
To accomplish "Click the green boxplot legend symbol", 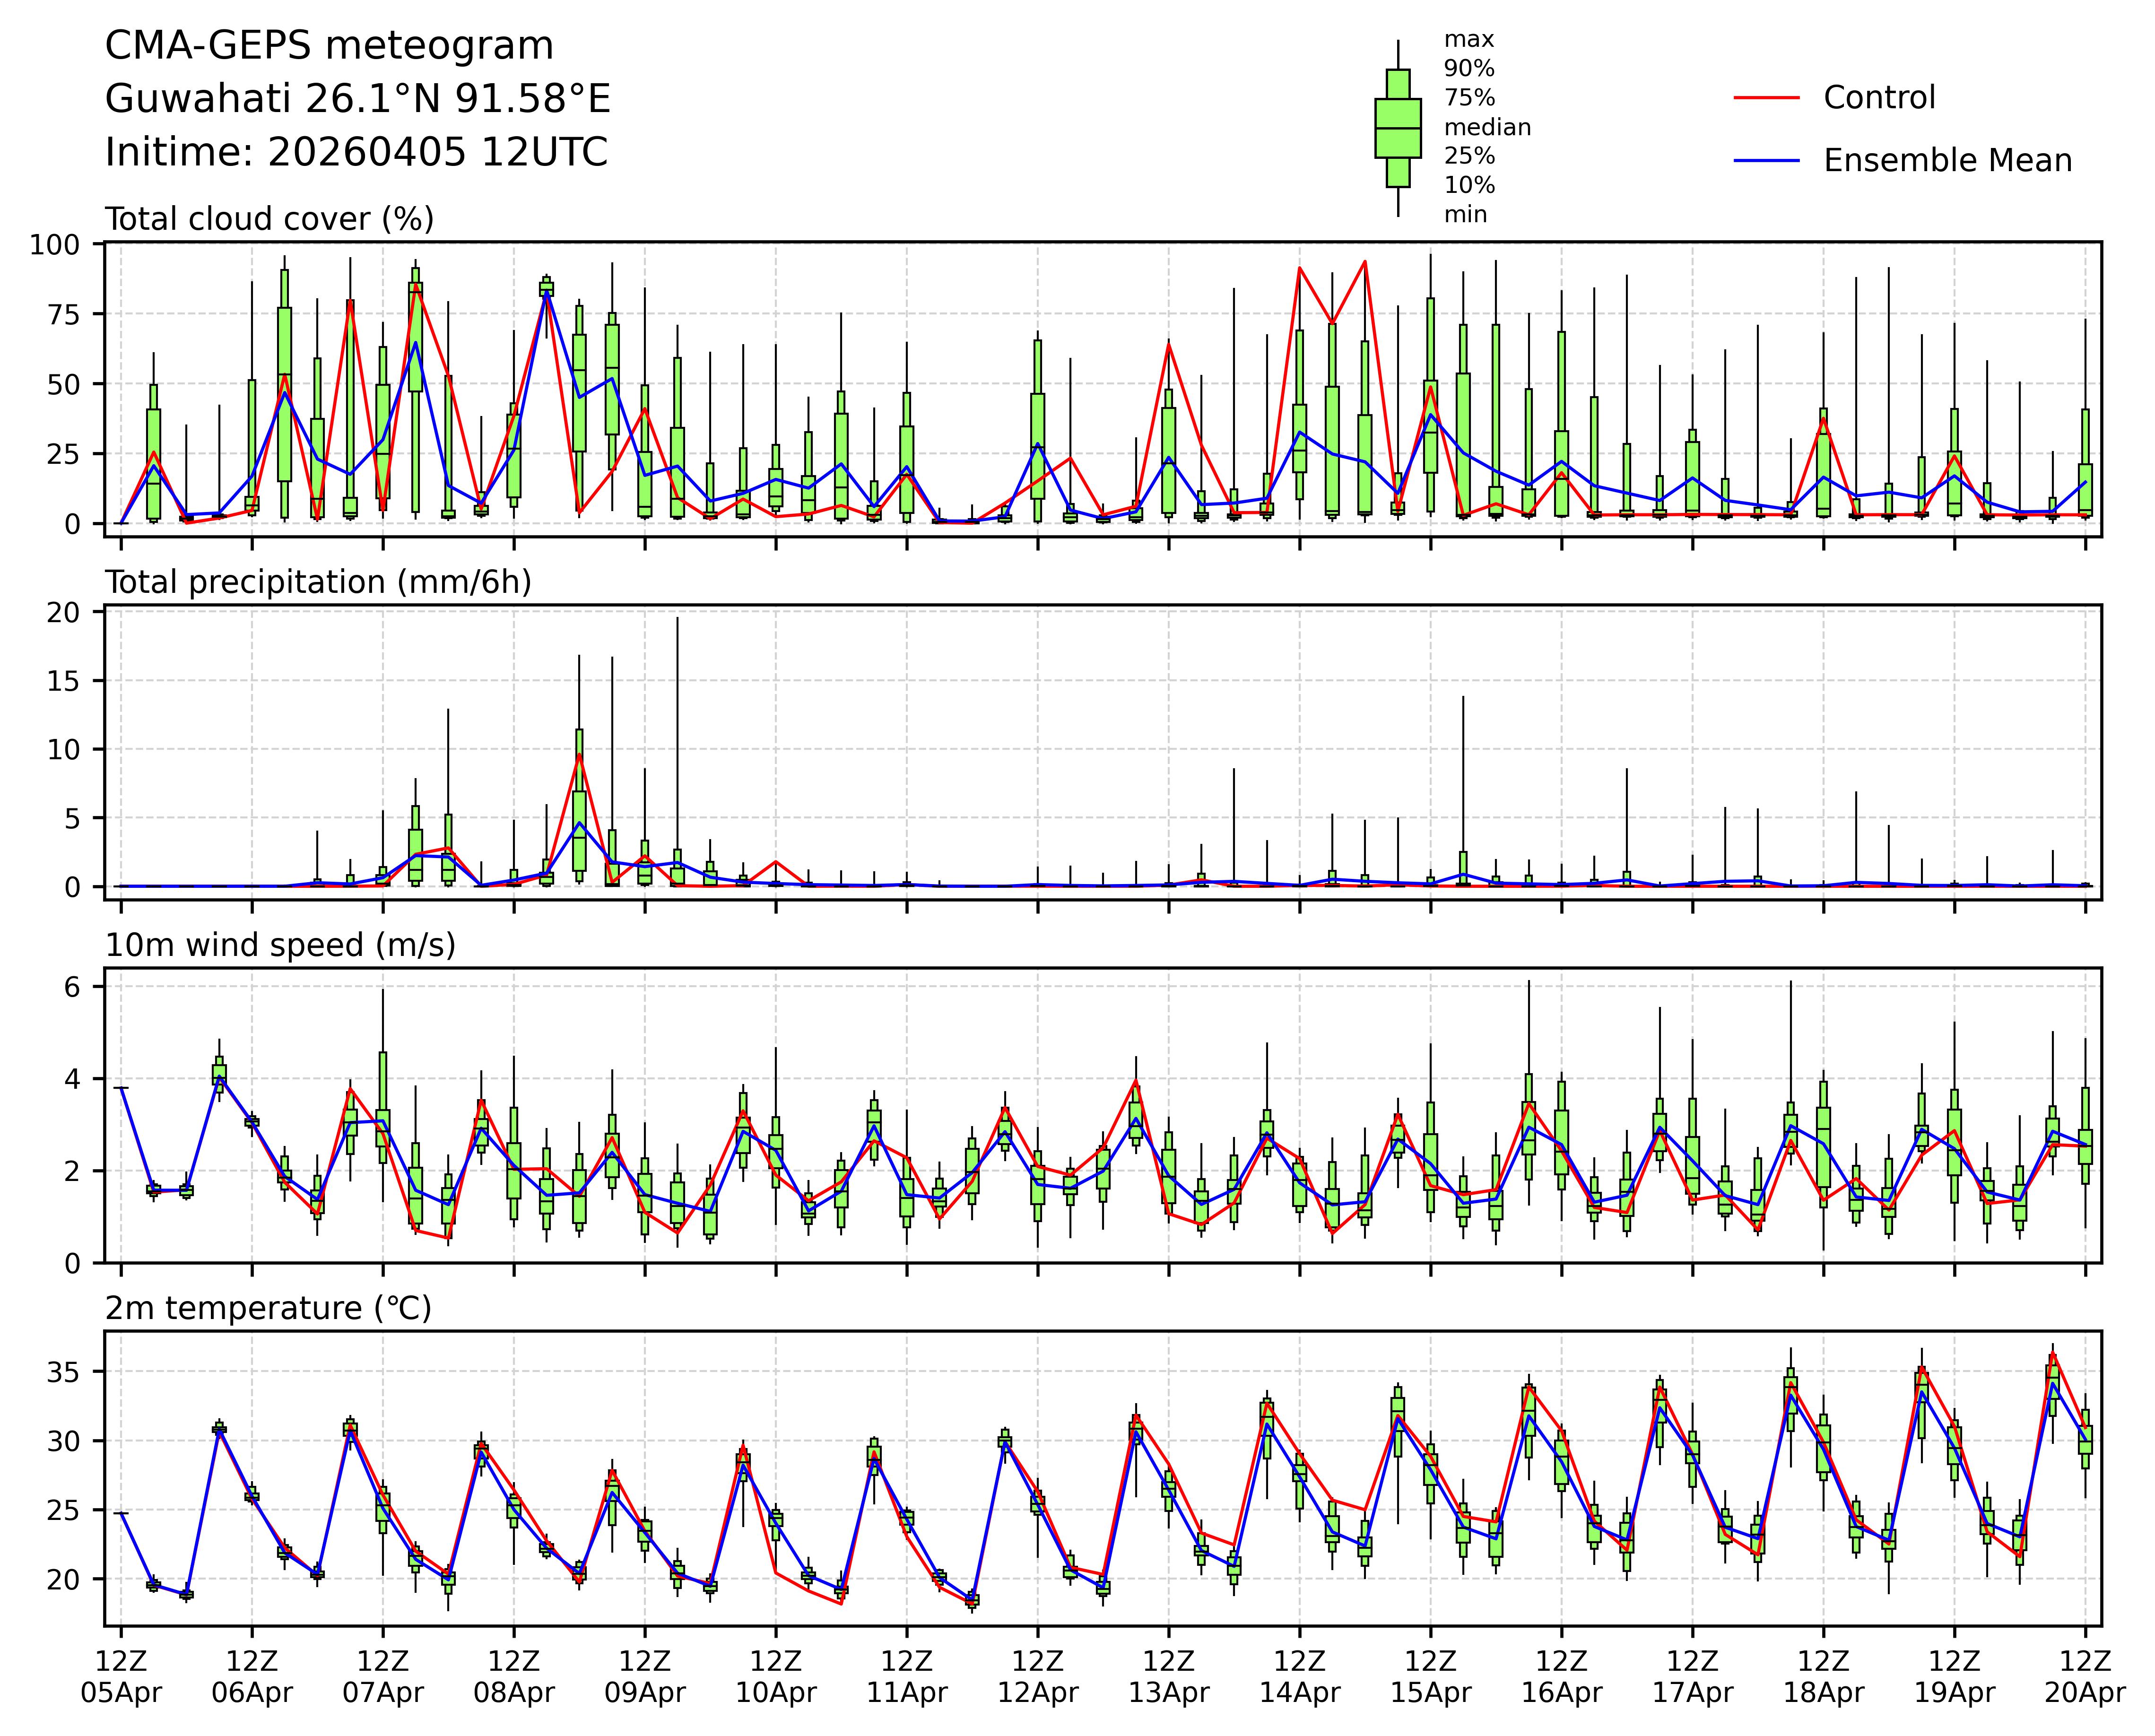I will (x=1397, y=128).
